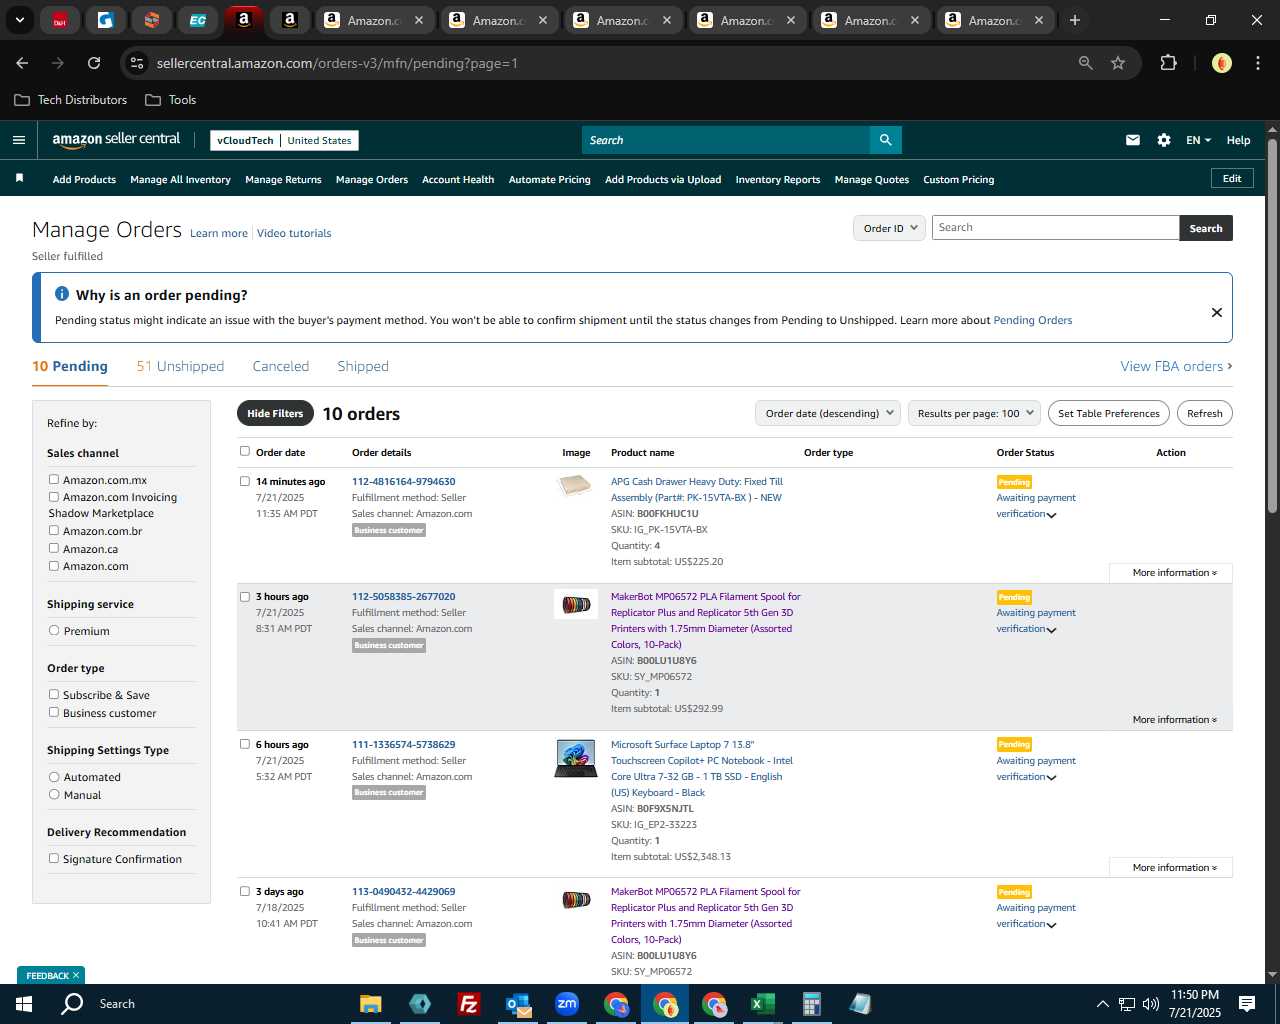
Task: Open Manage Returns menu item
Action: click(x=283, y=180)
